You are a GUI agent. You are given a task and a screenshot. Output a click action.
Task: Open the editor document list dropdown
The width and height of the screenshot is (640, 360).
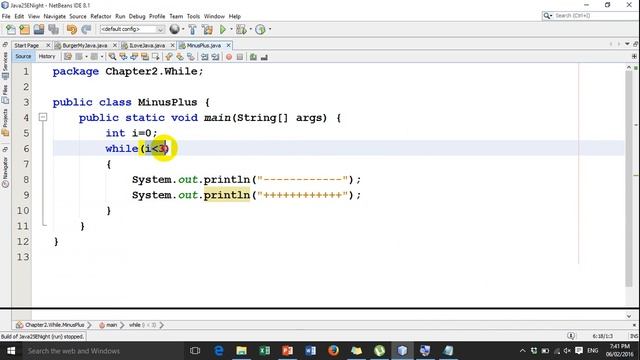(627, 44)
